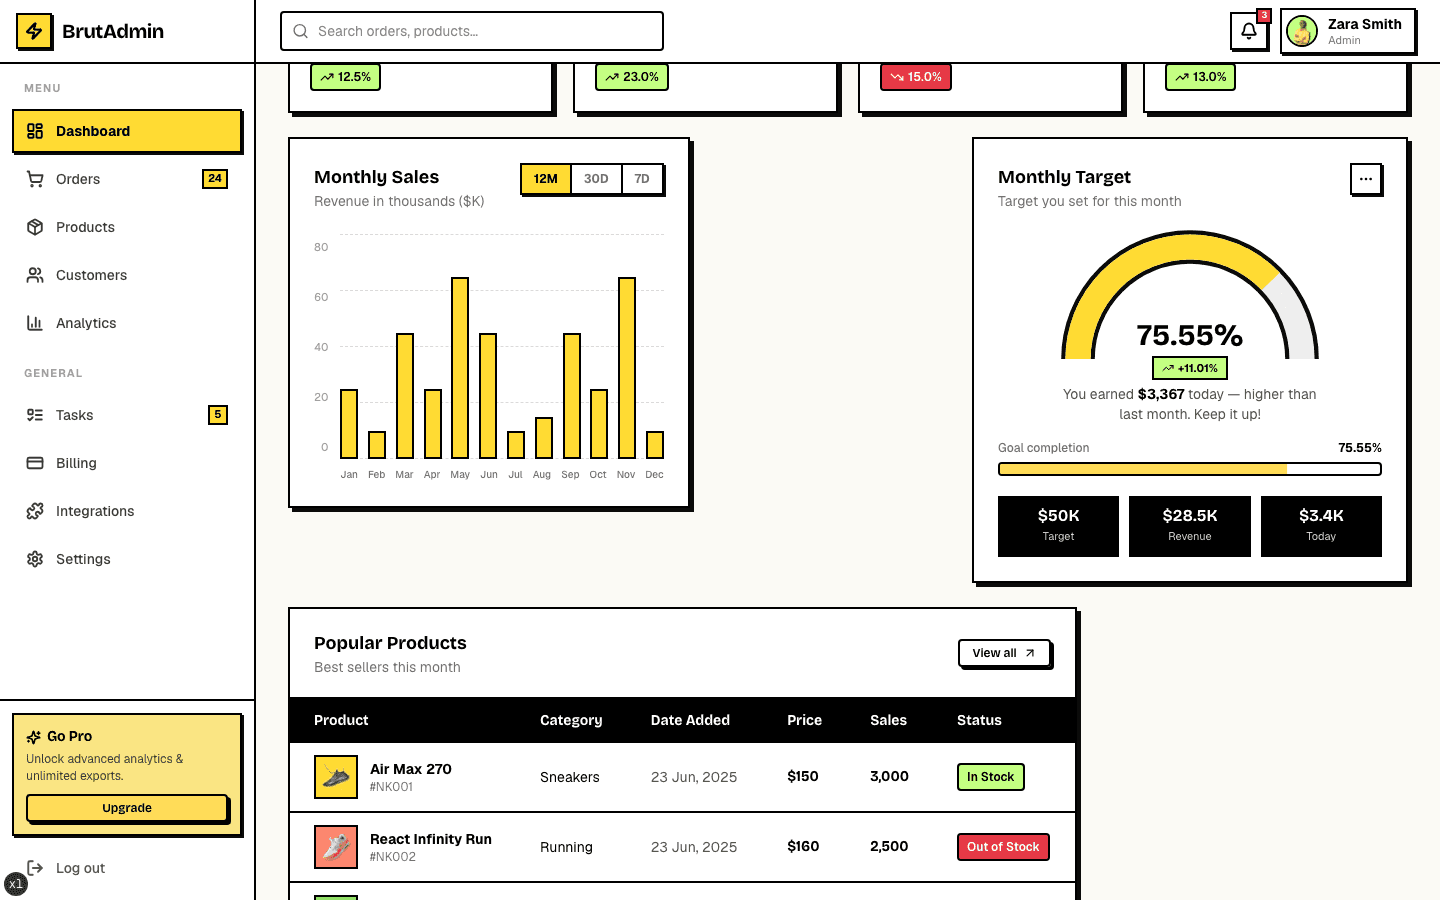Click the Customers people icon

point(35,275)
